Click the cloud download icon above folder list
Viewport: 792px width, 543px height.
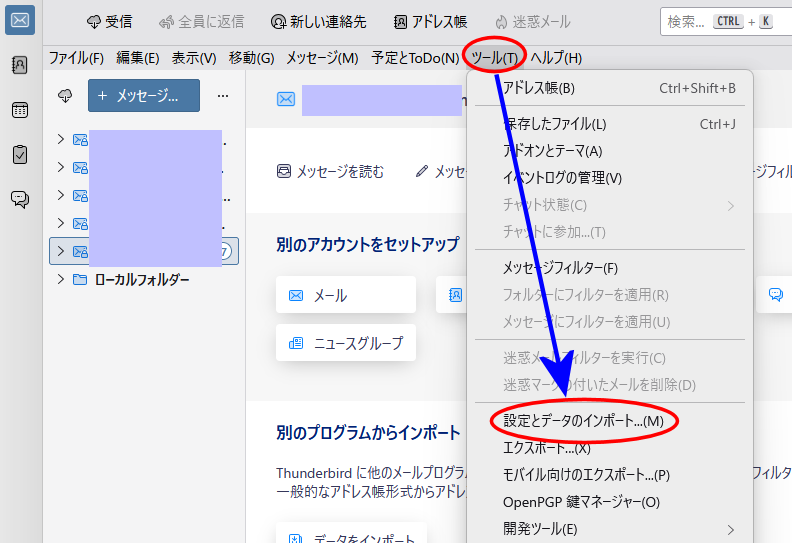click(x=65, y=96)
